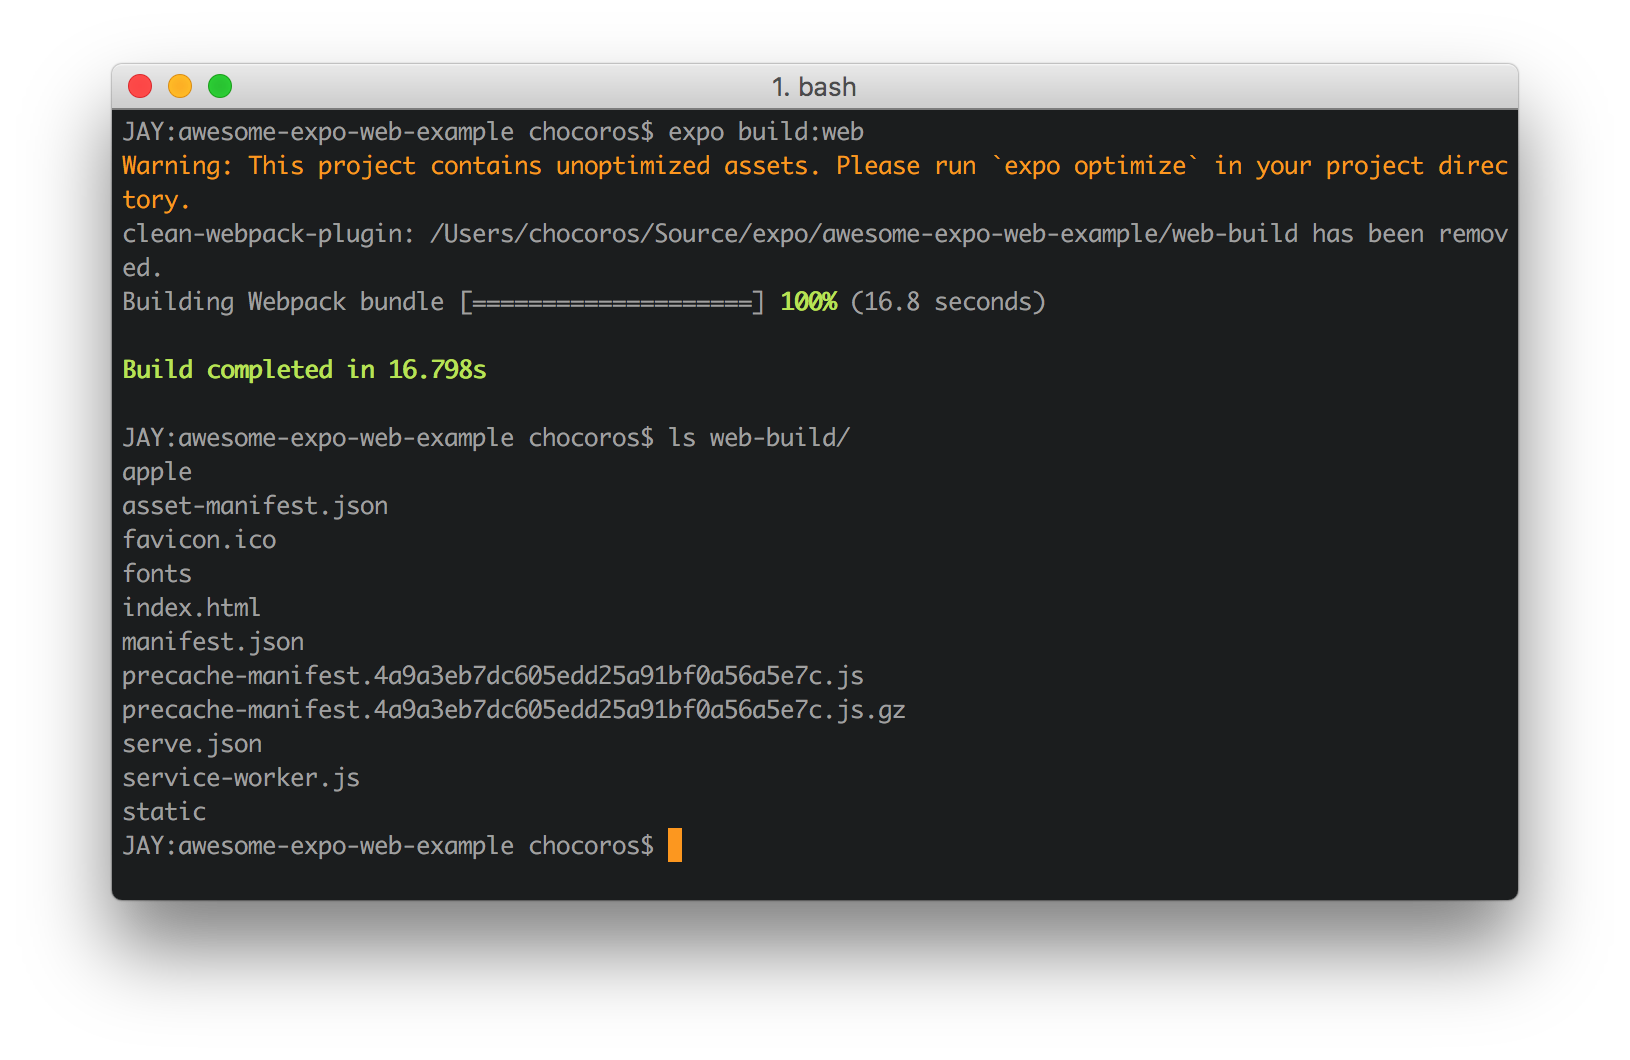This screenshot has width=1630, height=1060.
Task: Click the plain 'manifest.json' file name
Action: (213, 642)
